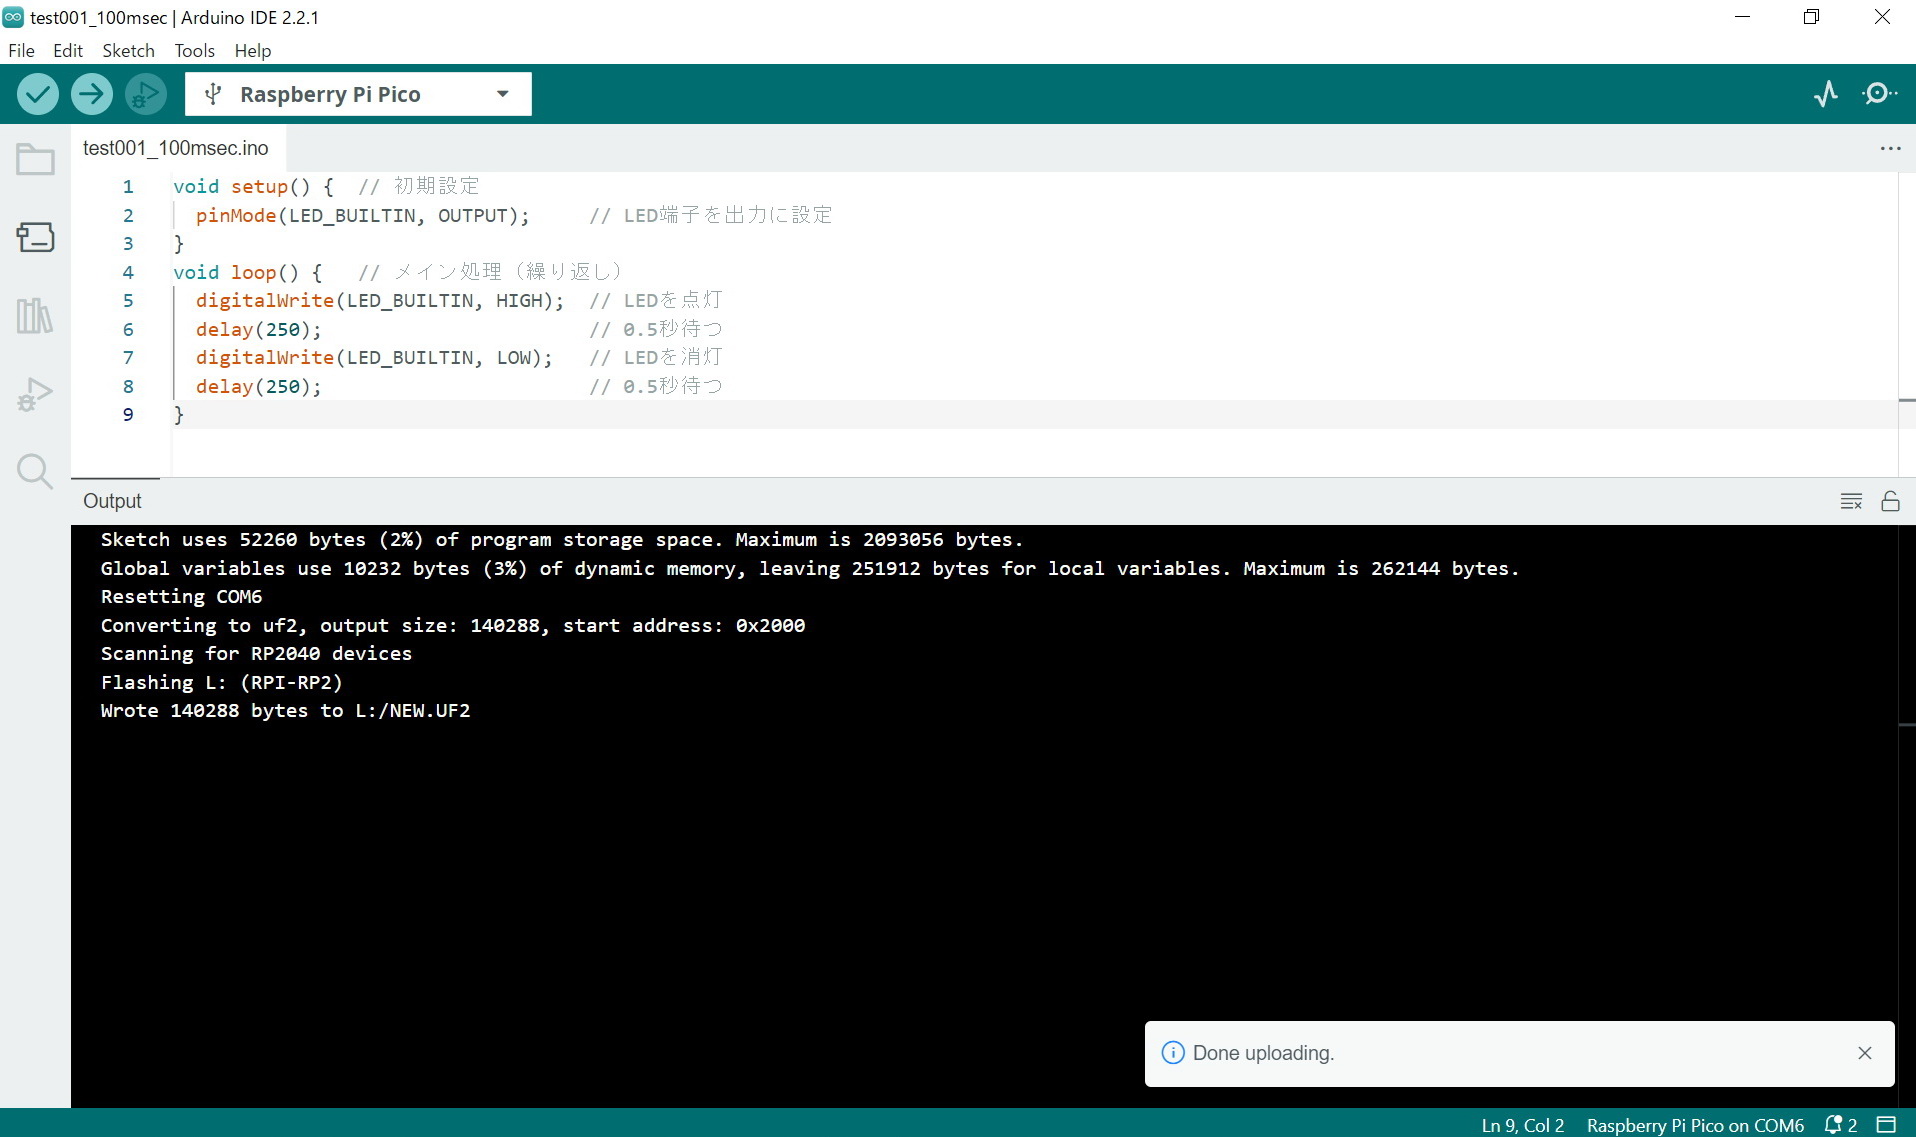Open the notifications bell in status bar
Image resolution: width=1916 pixels, height=1137 pixels.
[1840, 1125]
